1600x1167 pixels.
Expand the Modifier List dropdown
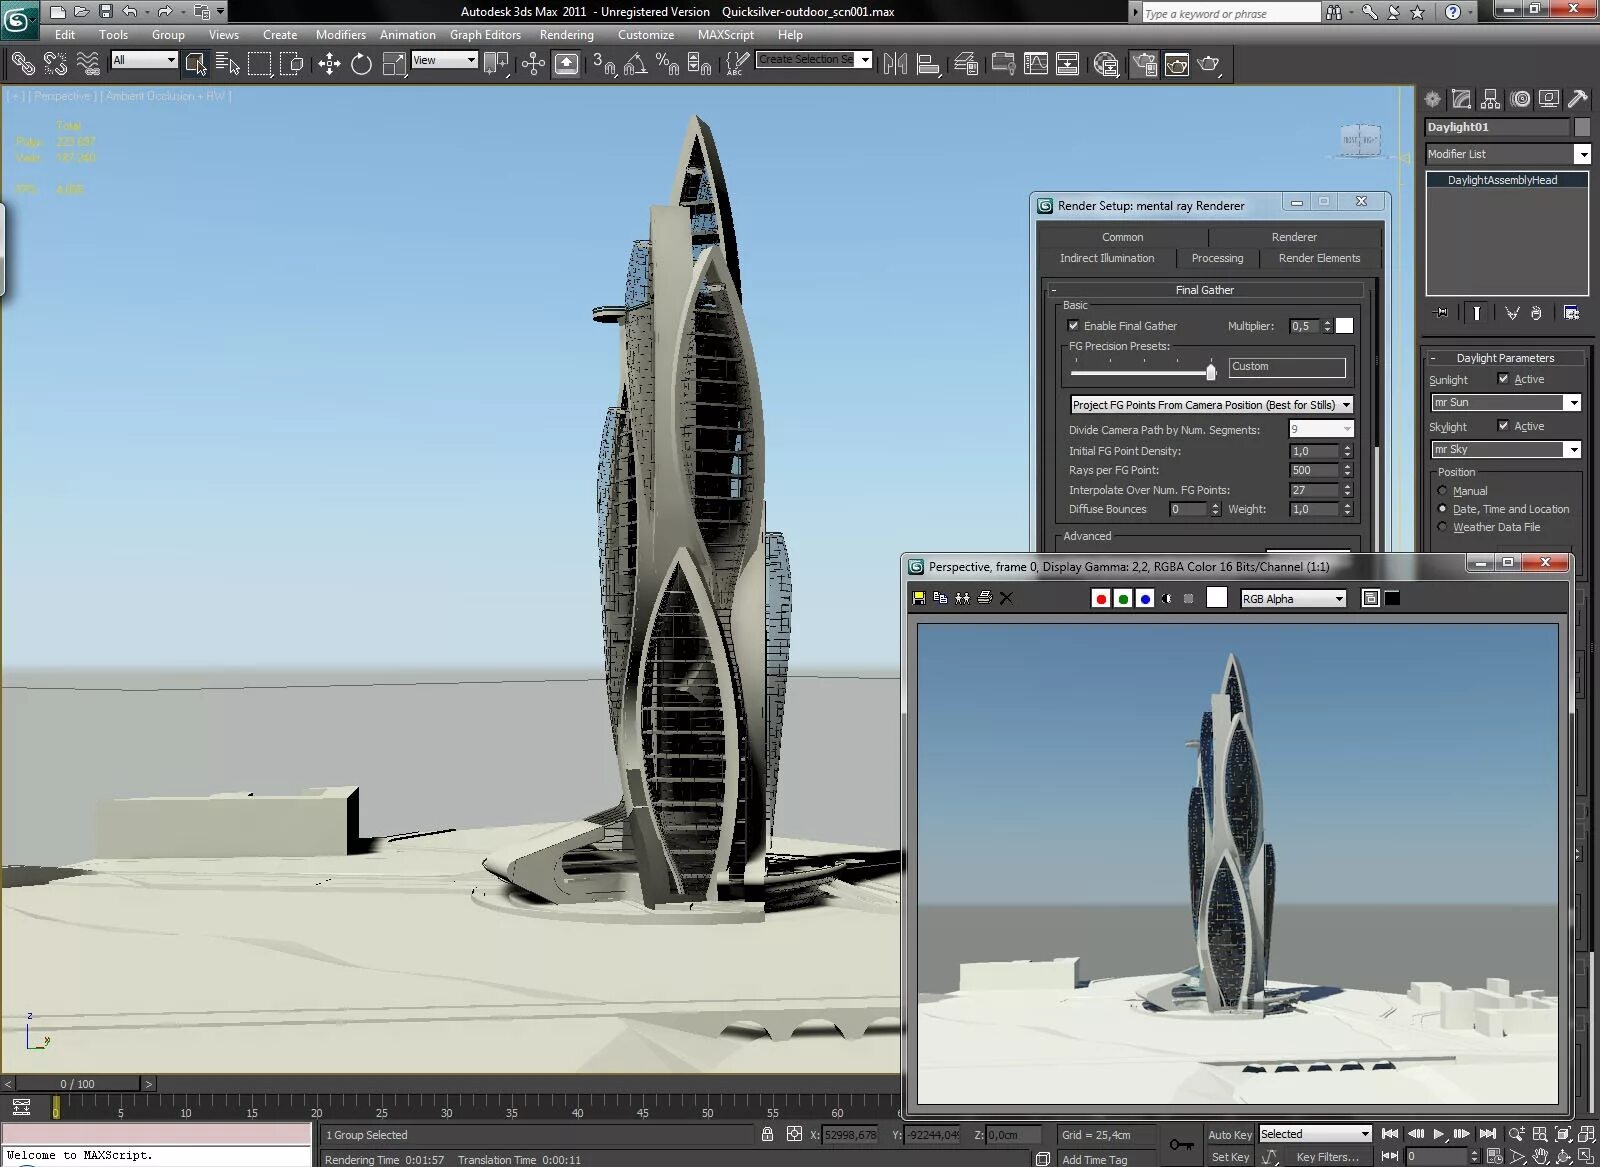1508,154
